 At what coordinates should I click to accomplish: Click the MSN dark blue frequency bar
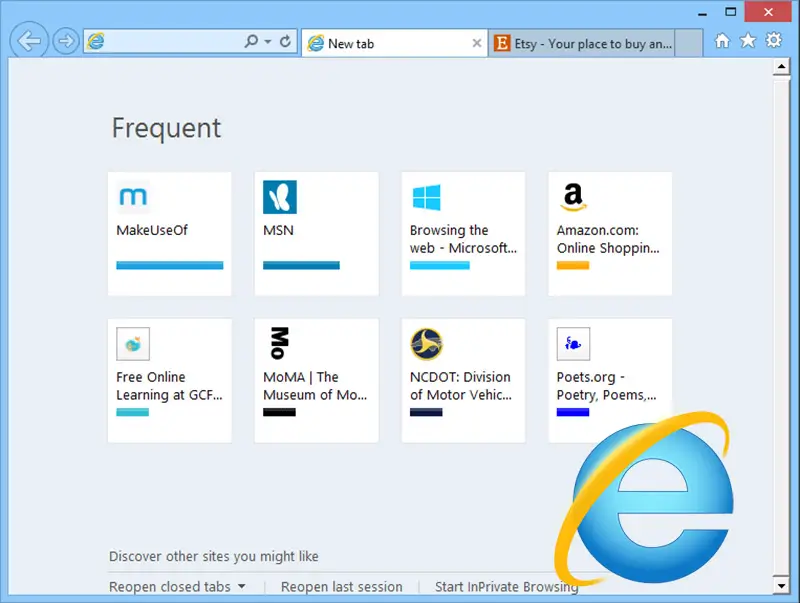pyautogui.click(x=301, y=265)
